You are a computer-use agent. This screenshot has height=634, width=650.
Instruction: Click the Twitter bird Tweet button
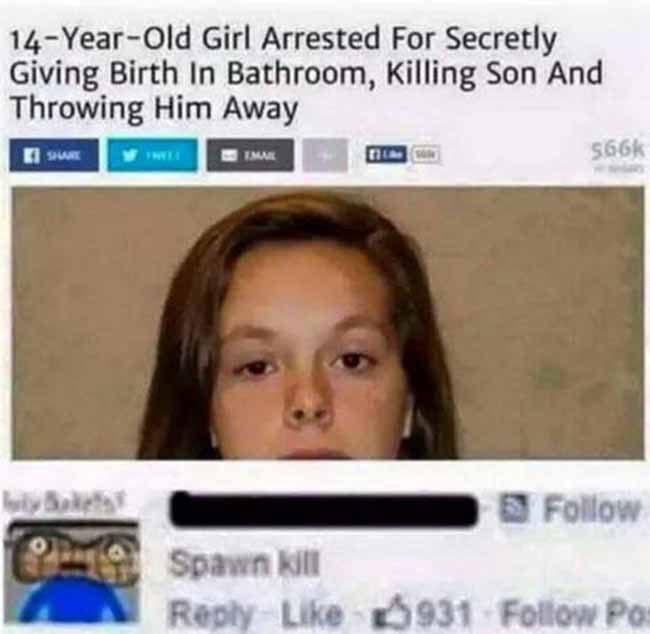point(152,155)
